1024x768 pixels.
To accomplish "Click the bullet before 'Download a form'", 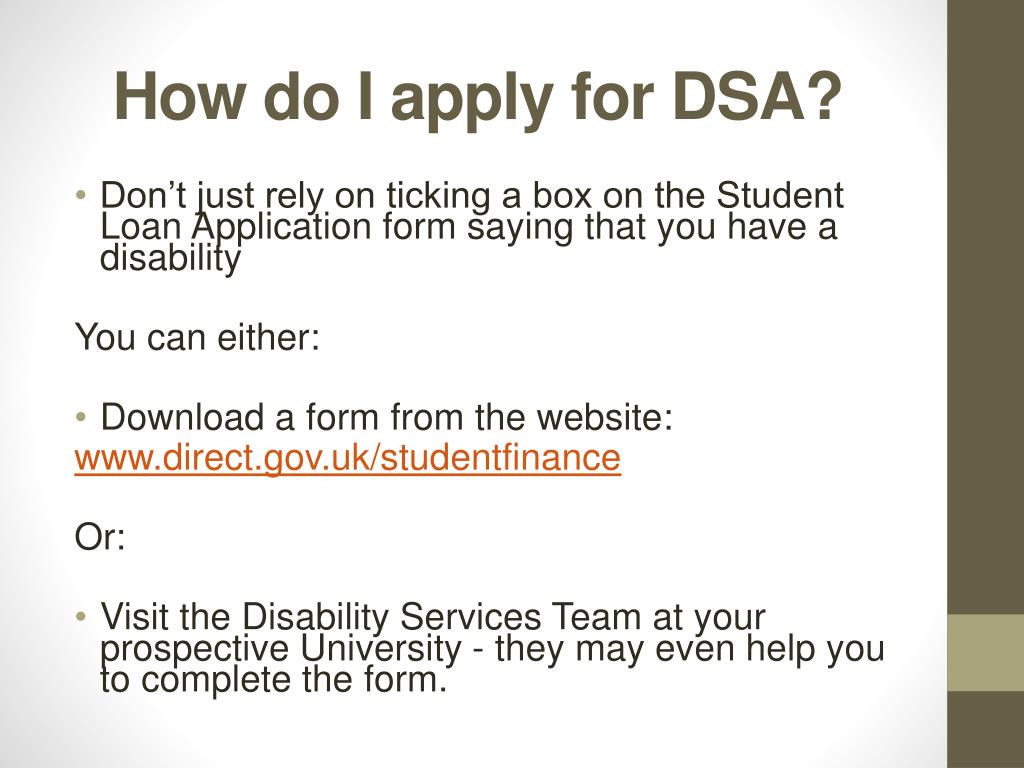I will point(81,417).
